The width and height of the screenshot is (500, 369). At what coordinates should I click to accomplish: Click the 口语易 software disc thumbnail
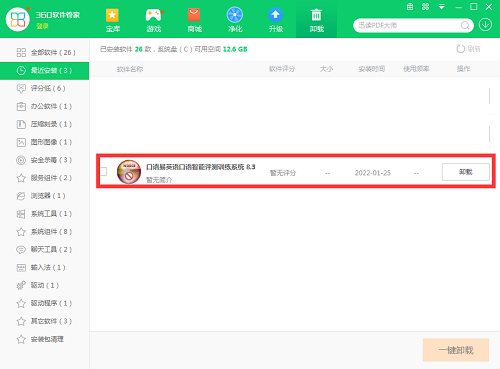pyautogui.click(x=129, y=172)
